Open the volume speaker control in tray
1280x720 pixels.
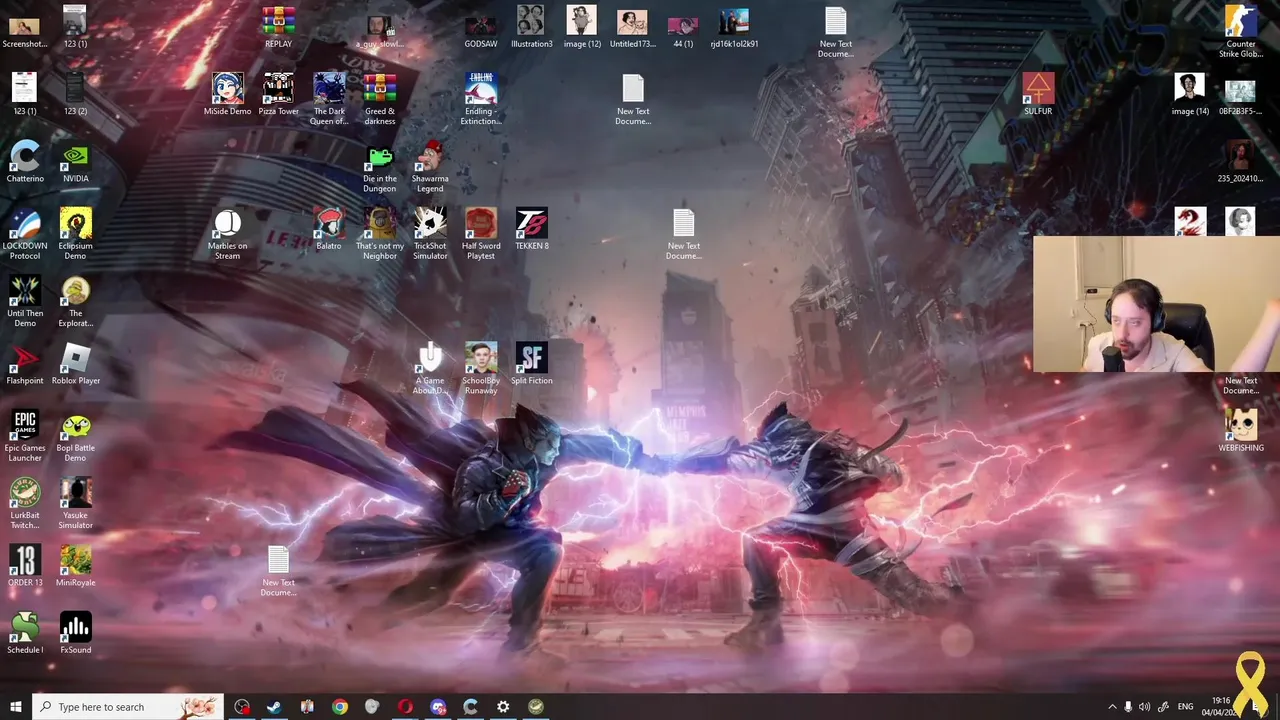1144,707
